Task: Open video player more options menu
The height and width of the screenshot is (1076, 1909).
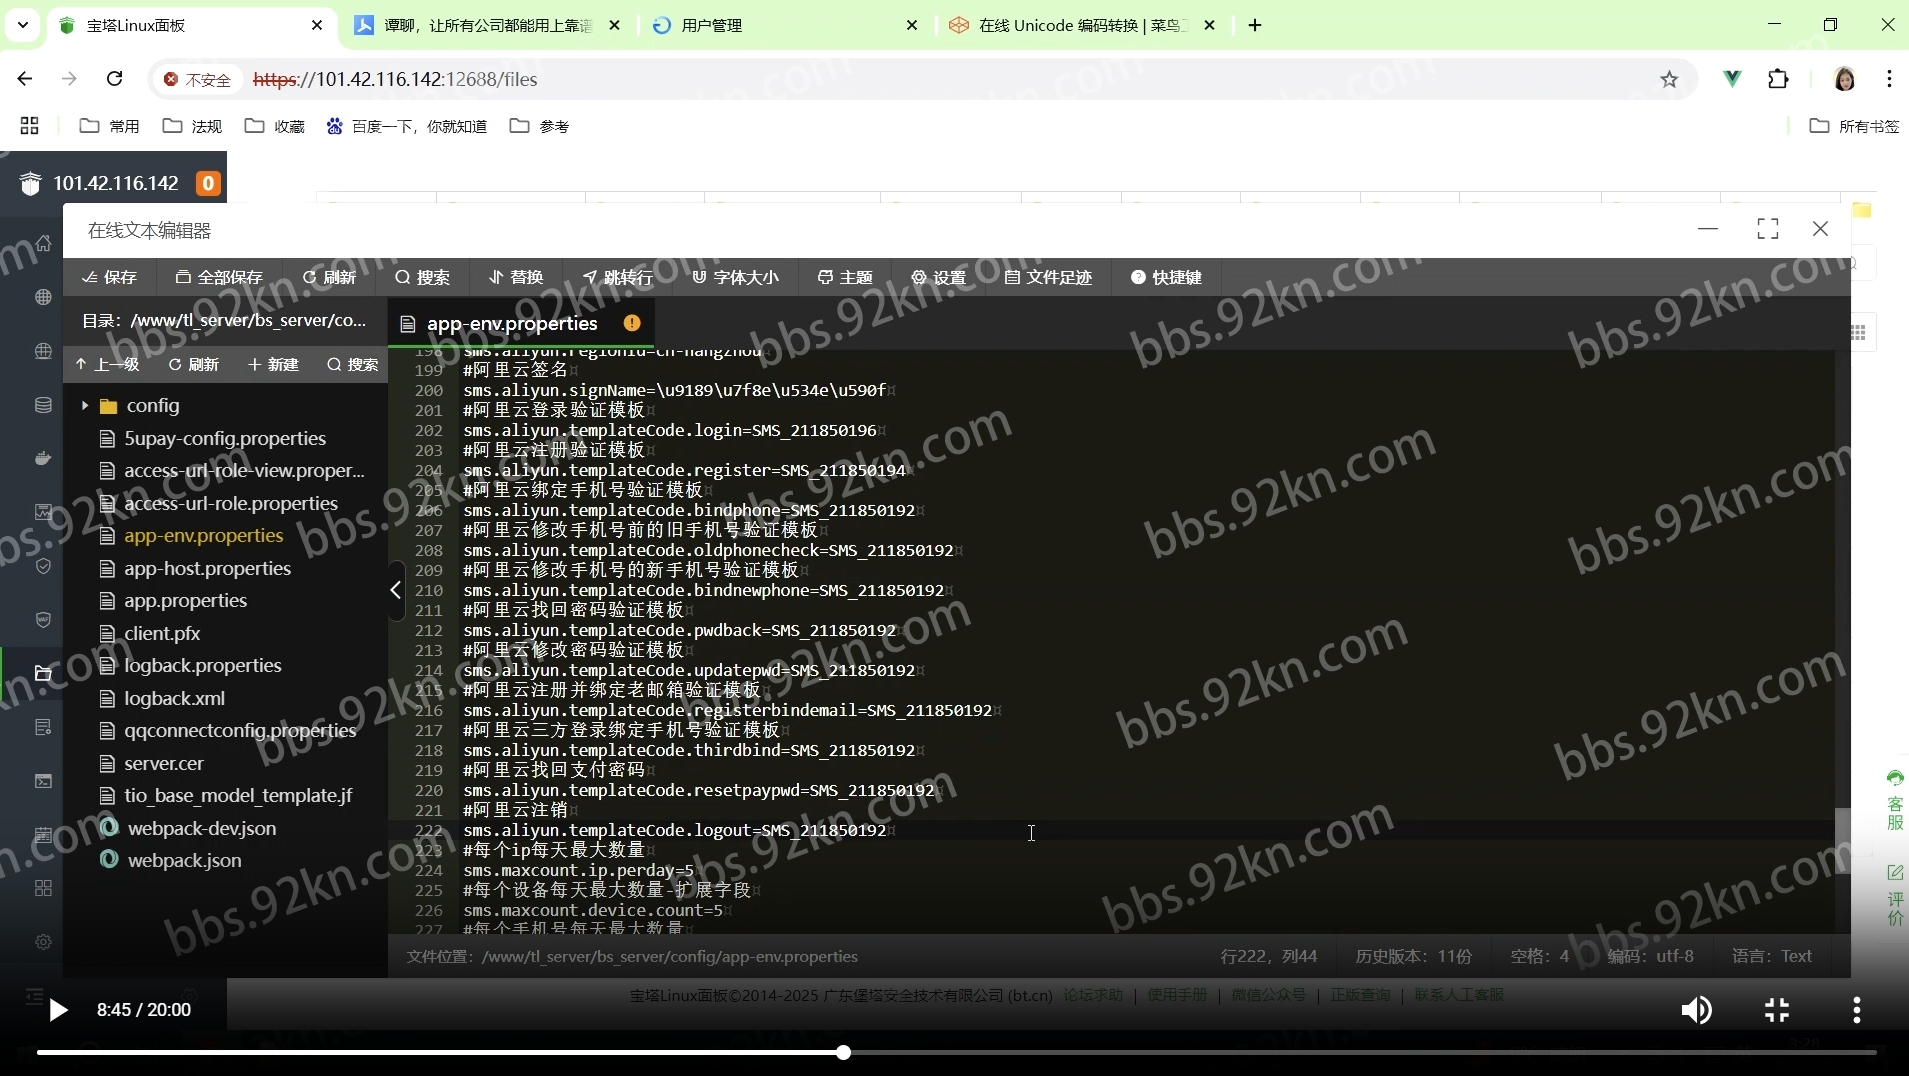Action: tap(1857, 1010)
